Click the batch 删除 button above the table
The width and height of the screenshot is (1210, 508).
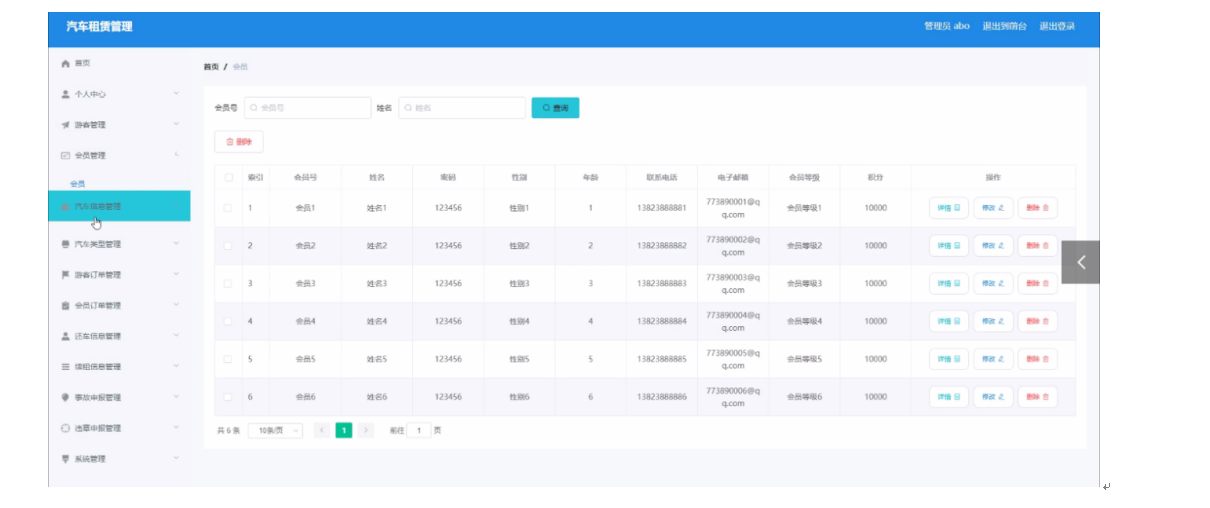239,142
